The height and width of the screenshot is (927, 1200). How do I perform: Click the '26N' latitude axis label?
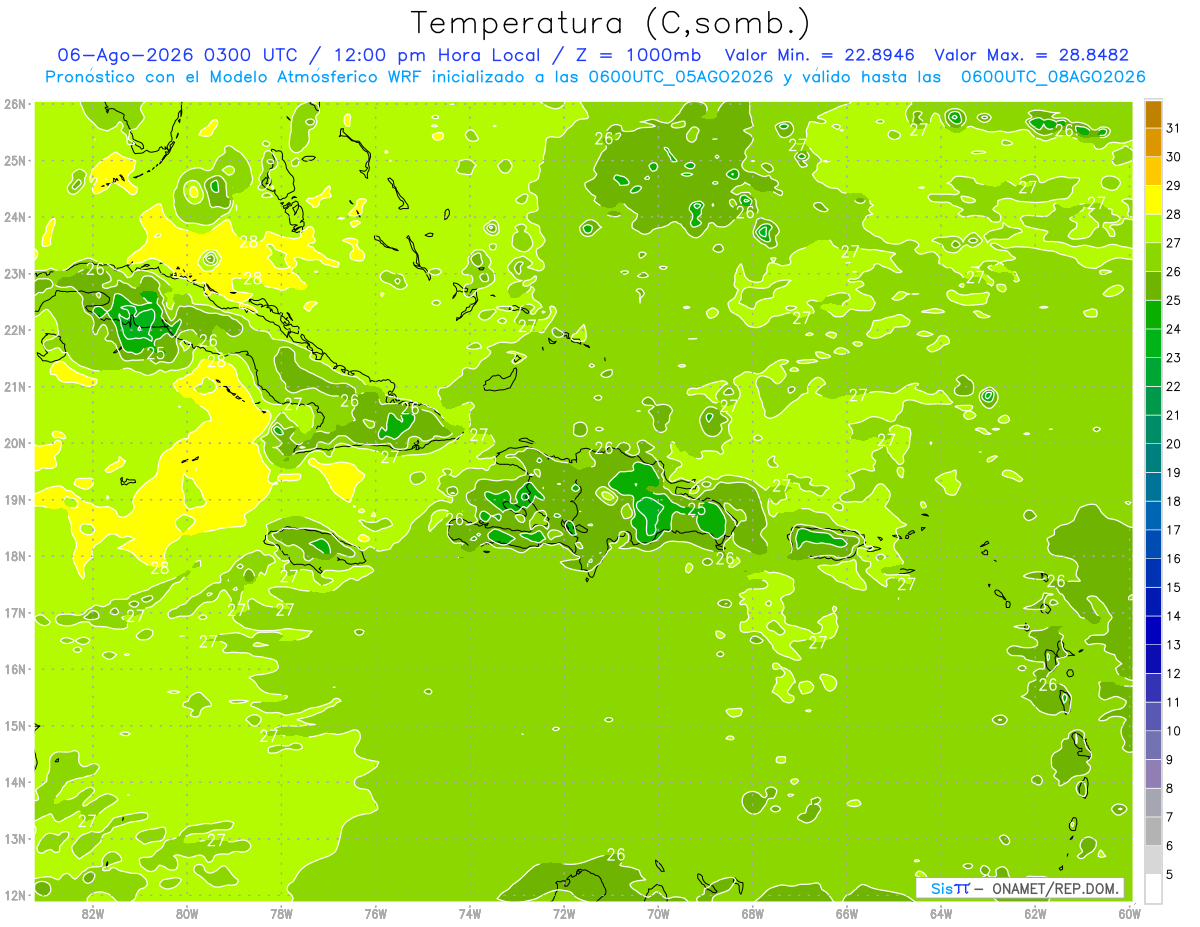[x=15, y=104]
